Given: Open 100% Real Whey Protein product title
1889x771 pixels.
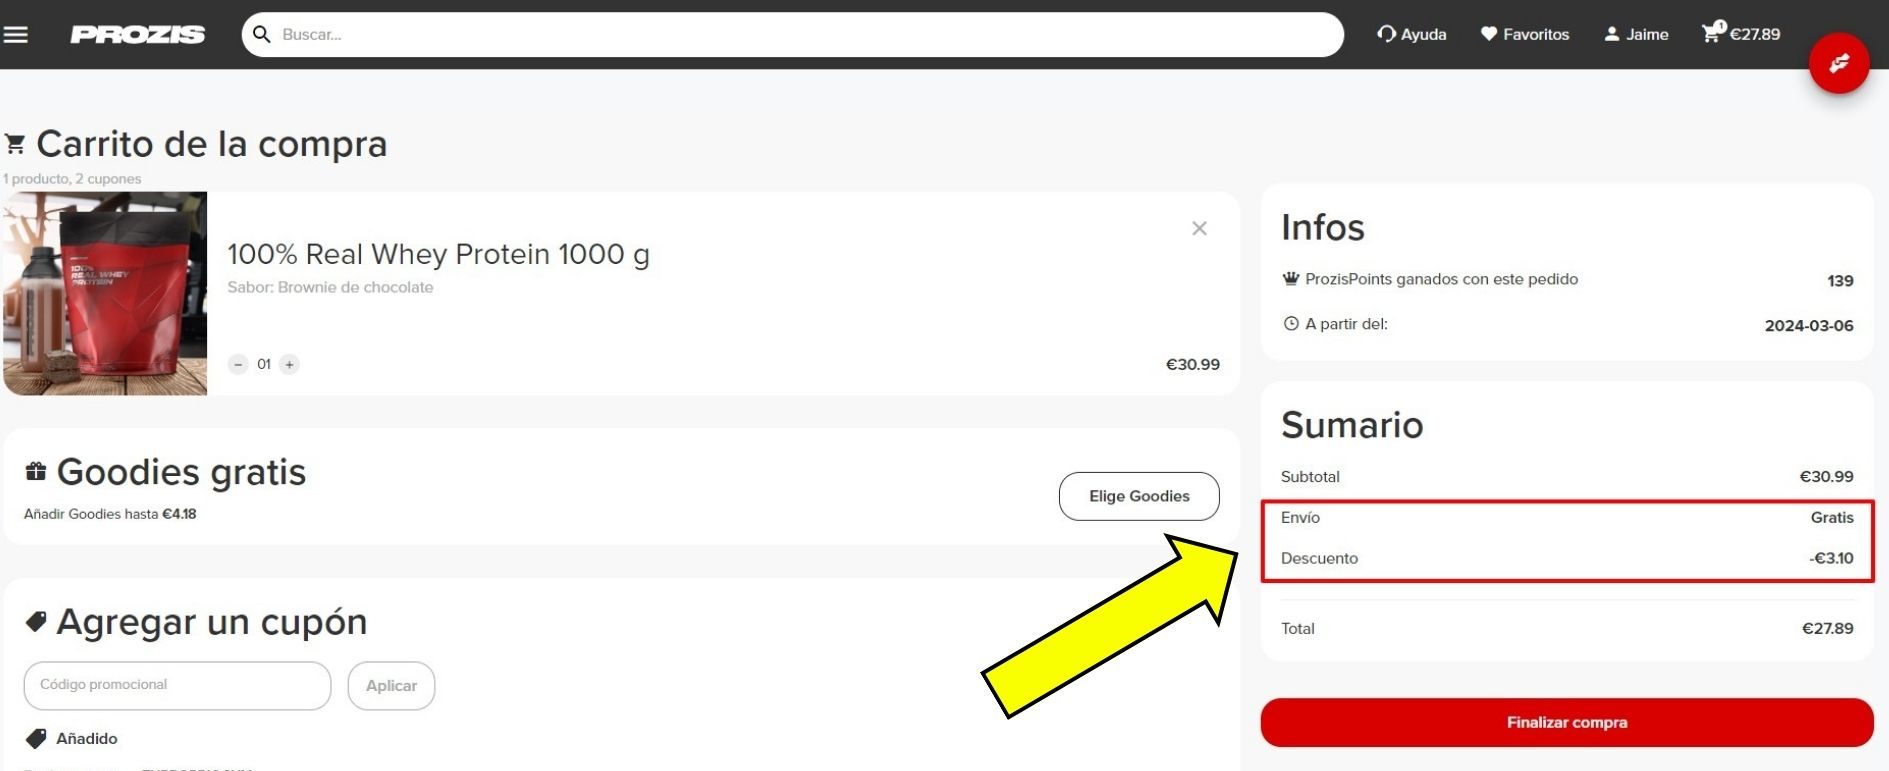Looking at the screenshot, I should (438, 255).
